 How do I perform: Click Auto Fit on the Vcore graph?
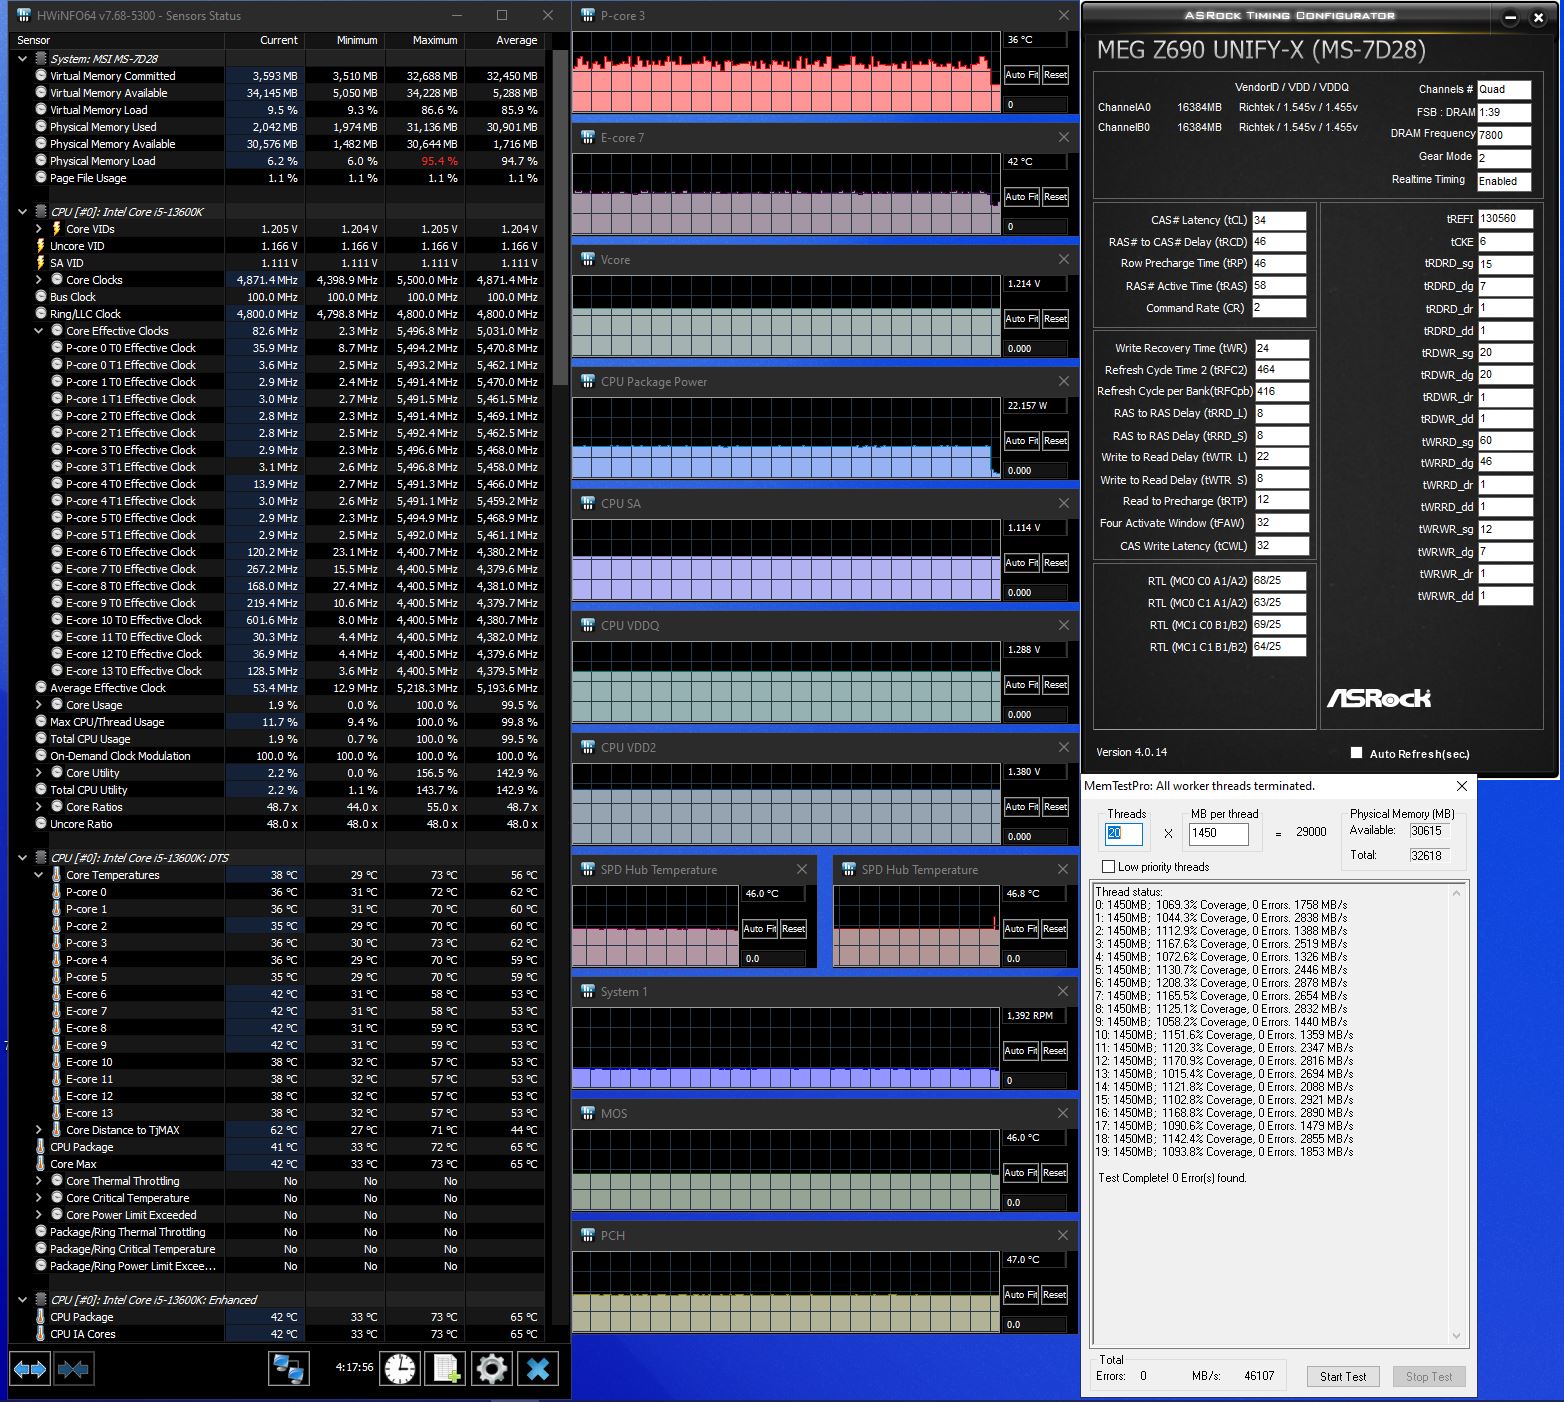click(1021, 319)
